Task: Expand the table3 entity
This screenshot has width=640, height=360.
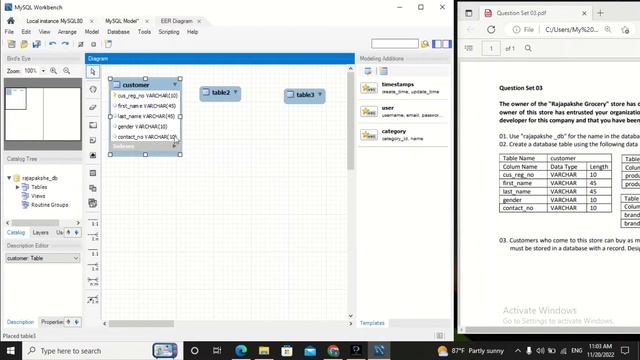Action: click(320, 94)
